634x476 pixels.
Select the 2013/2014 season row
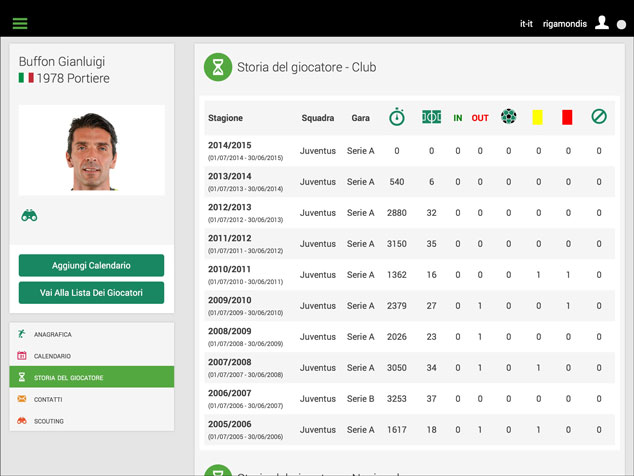tap(409, 182)
